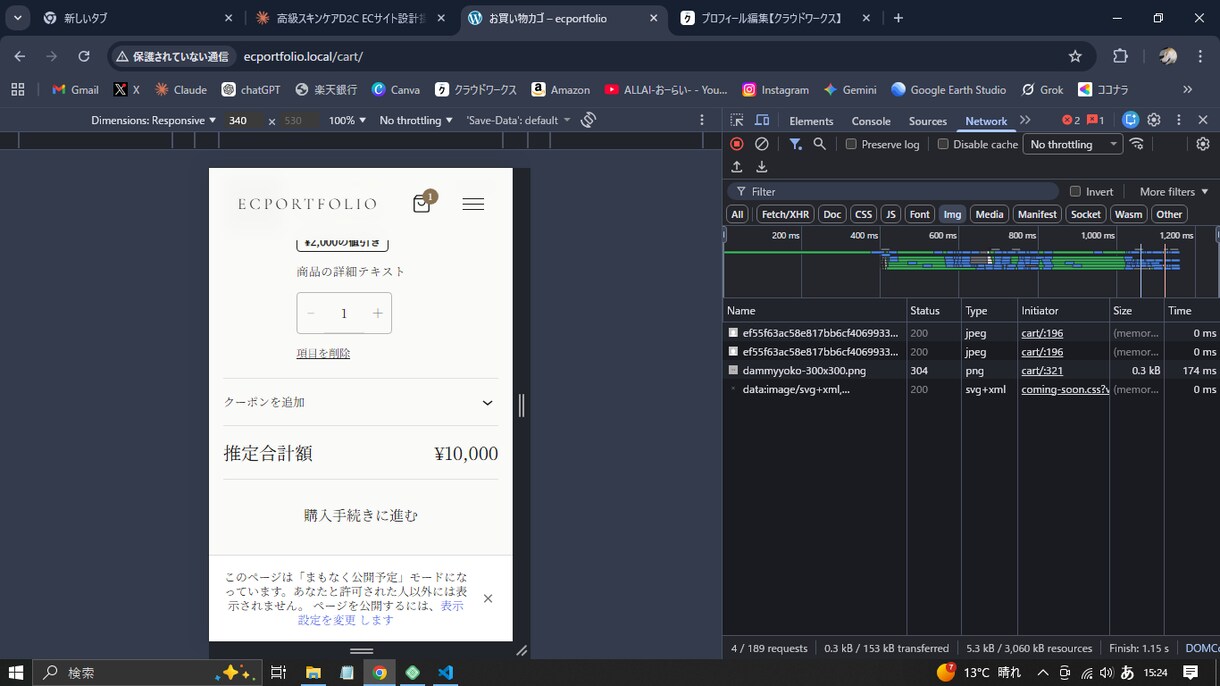
Task: Click the 購入手続きに進む checkout button
Action: tap(361, 516)
